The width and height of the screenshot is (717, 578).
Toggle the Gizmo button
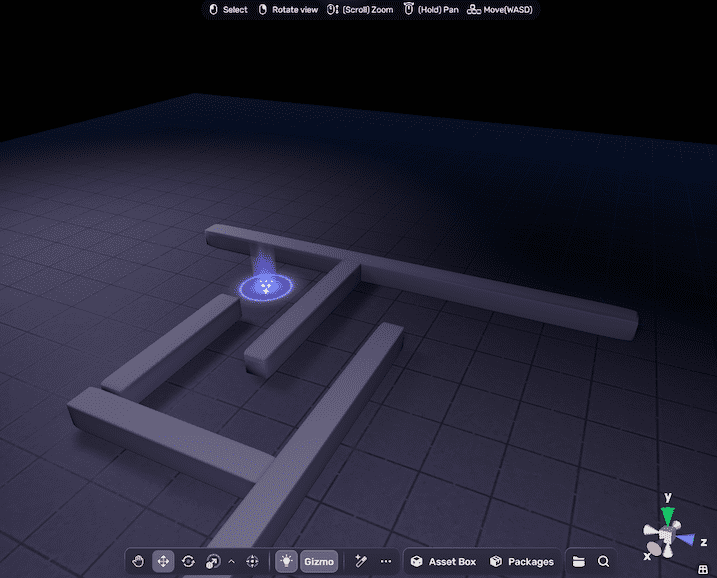[319, 561]
